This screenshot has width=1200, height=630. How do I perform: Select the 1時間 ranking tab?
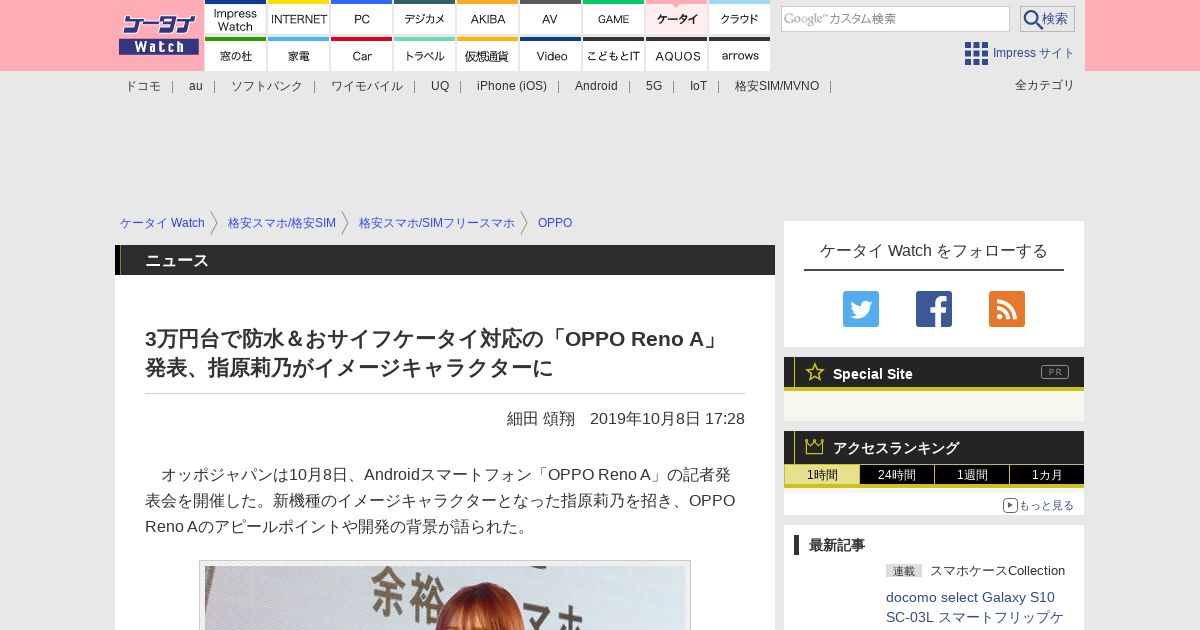pos(822,475)
